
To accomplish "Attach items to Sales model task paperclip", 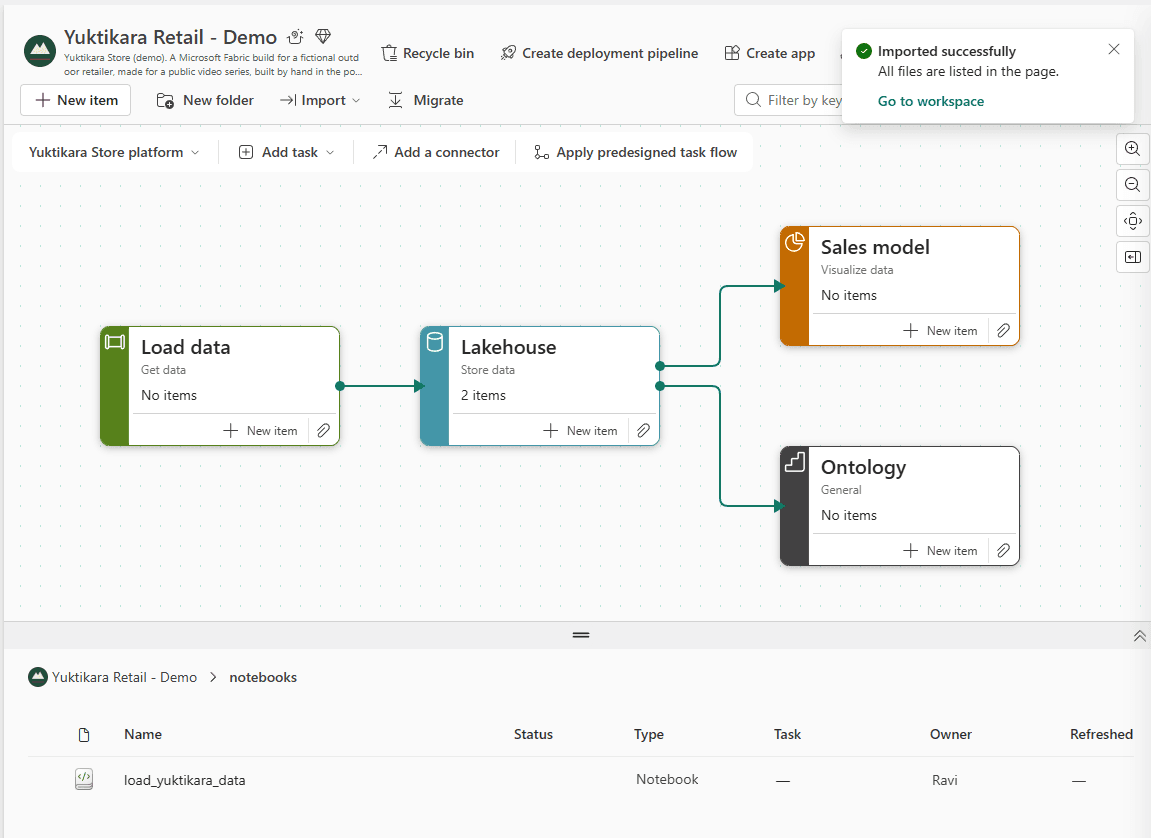I will [1003, 331].
